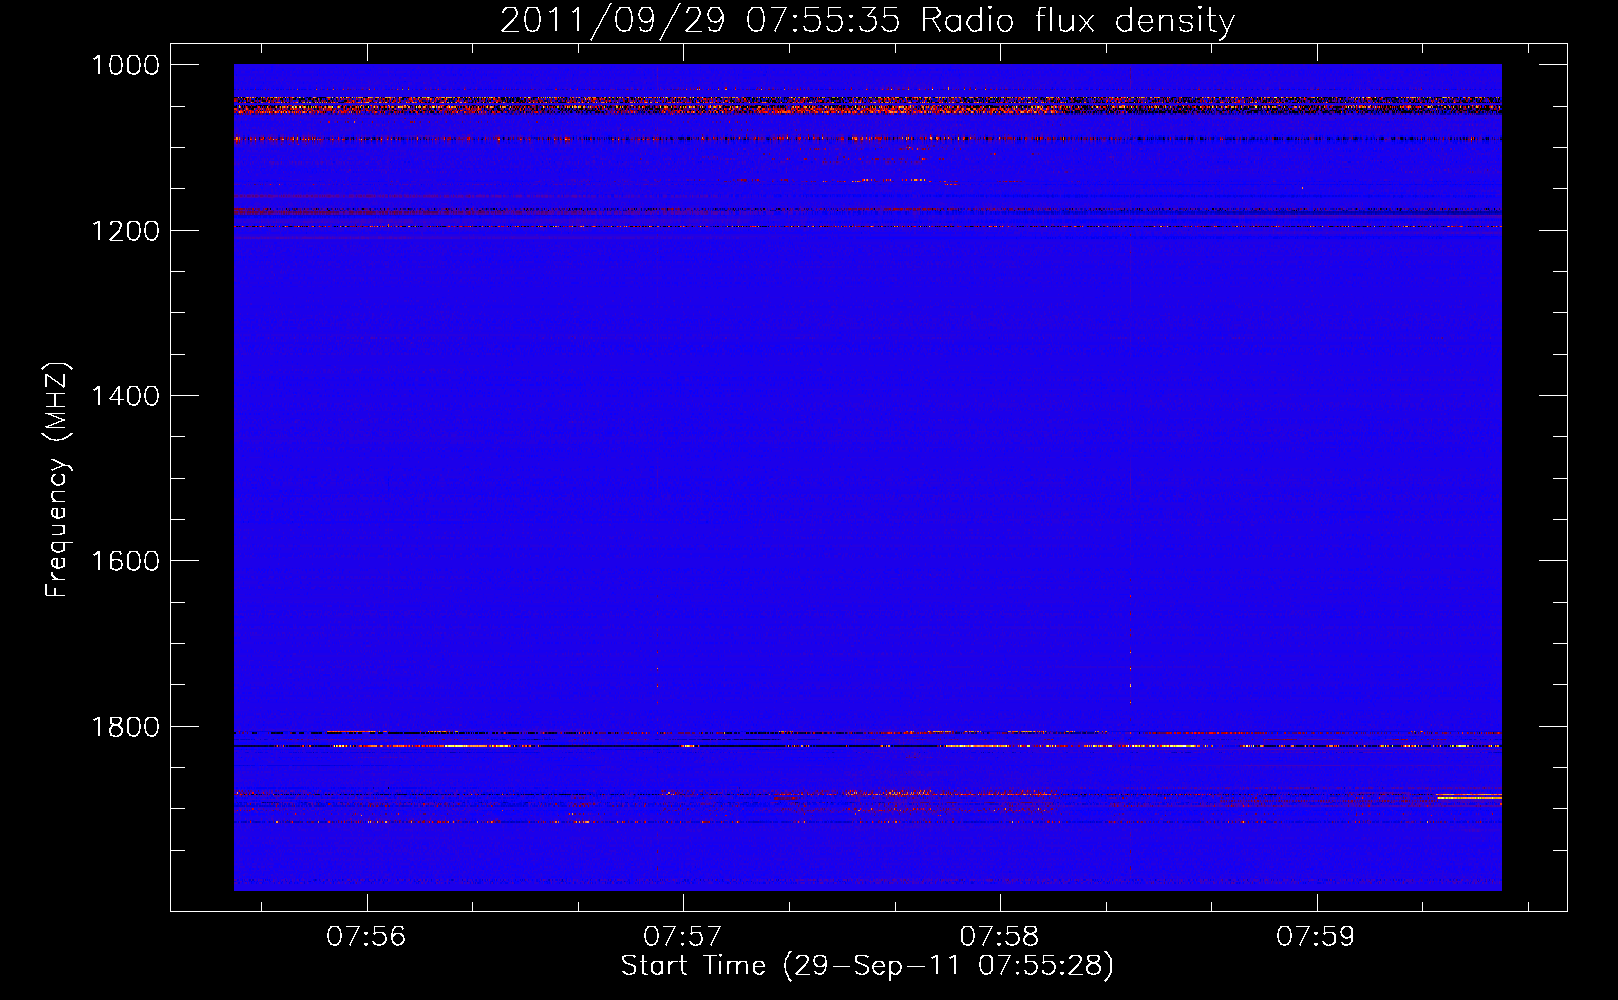Image resolution: width=1618 pixels, height=1000 pixels.
Task: Click the 07:56 time tick label
Action: click(366, 937)
